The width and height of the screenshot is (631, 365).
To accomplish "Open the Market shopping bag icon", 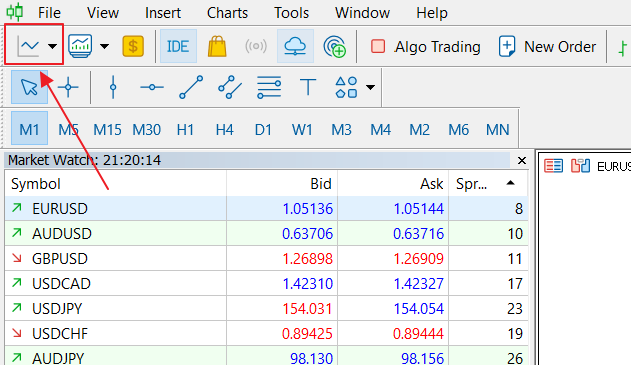I will (217, 46).
